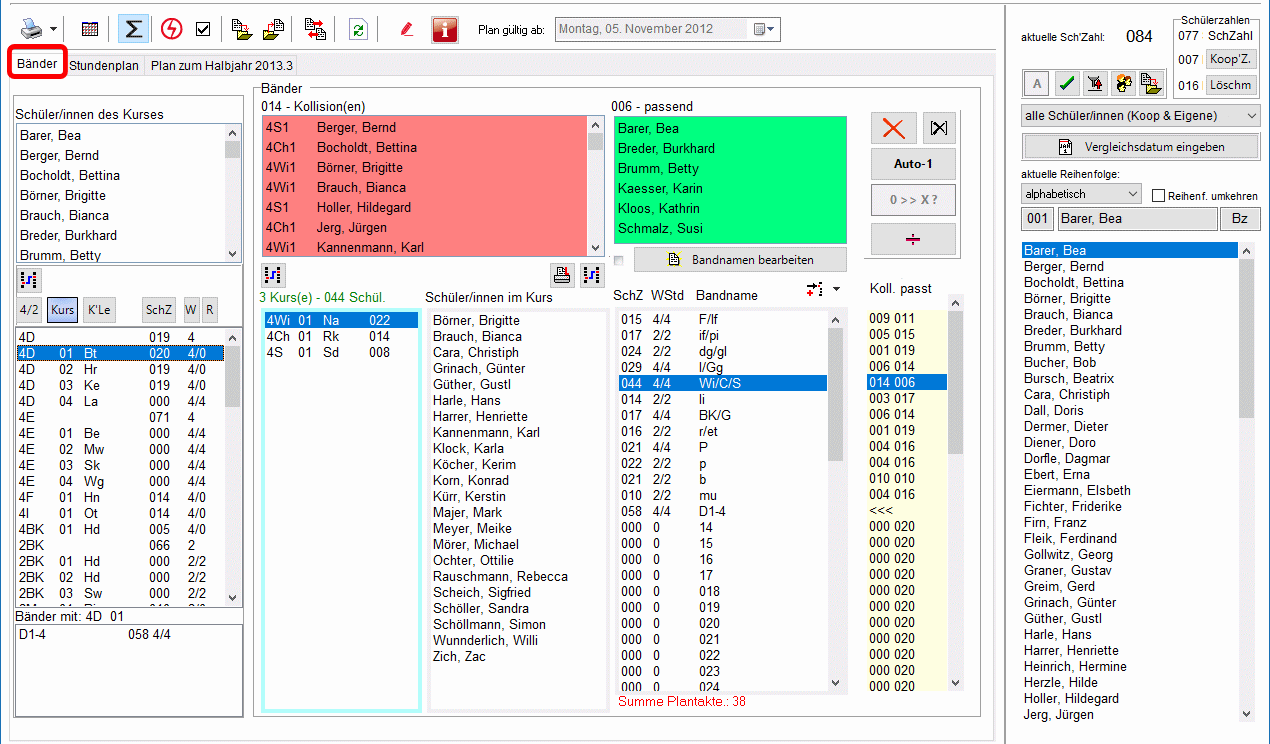Toggle checkbox beside Bandnamen bearbeiten

click(619, 261)
